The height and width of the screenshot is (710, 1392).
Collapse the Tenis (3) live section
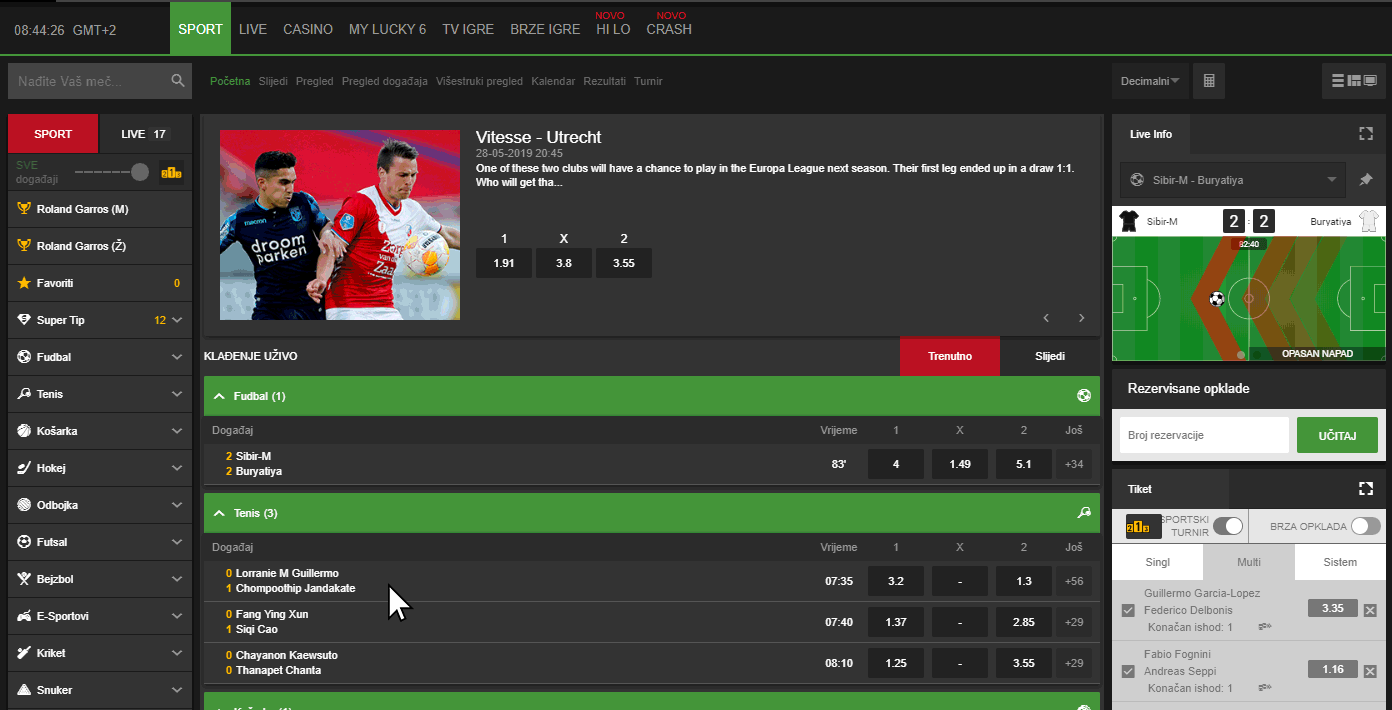[x=219, y=513]
